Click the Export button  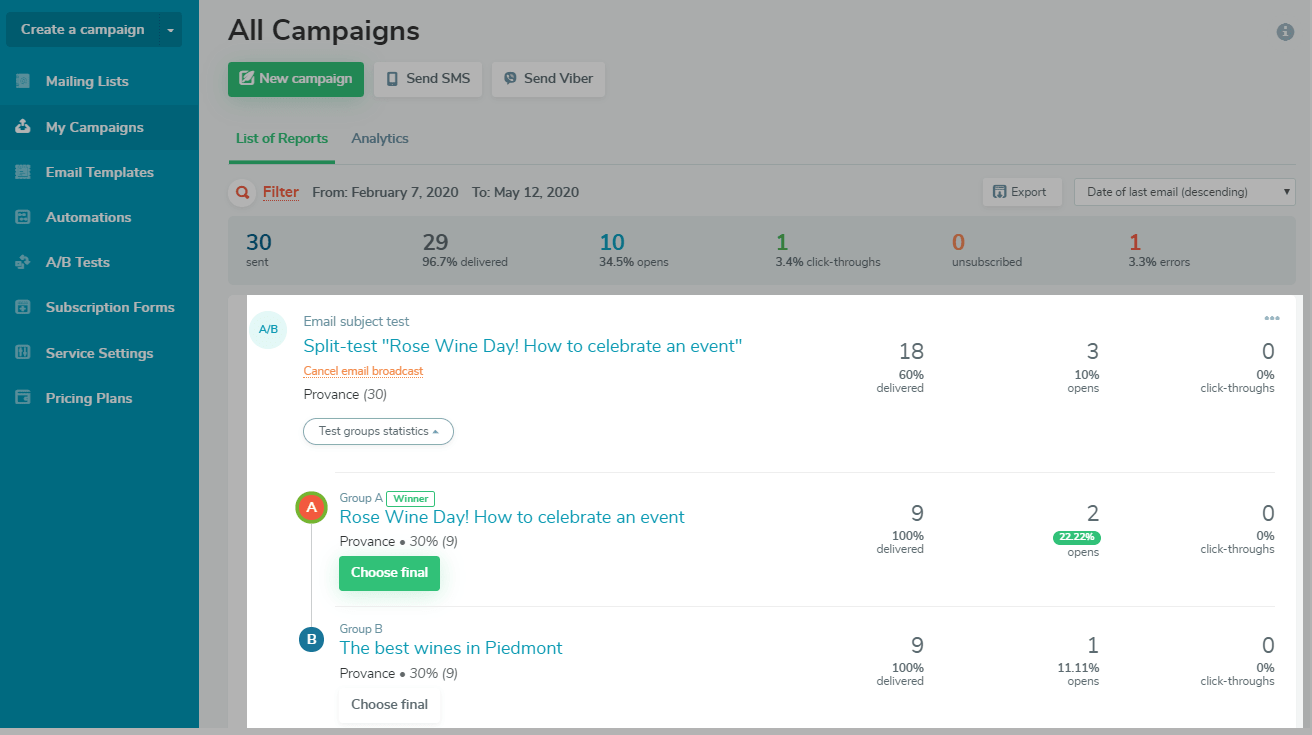pos(1021,192)
